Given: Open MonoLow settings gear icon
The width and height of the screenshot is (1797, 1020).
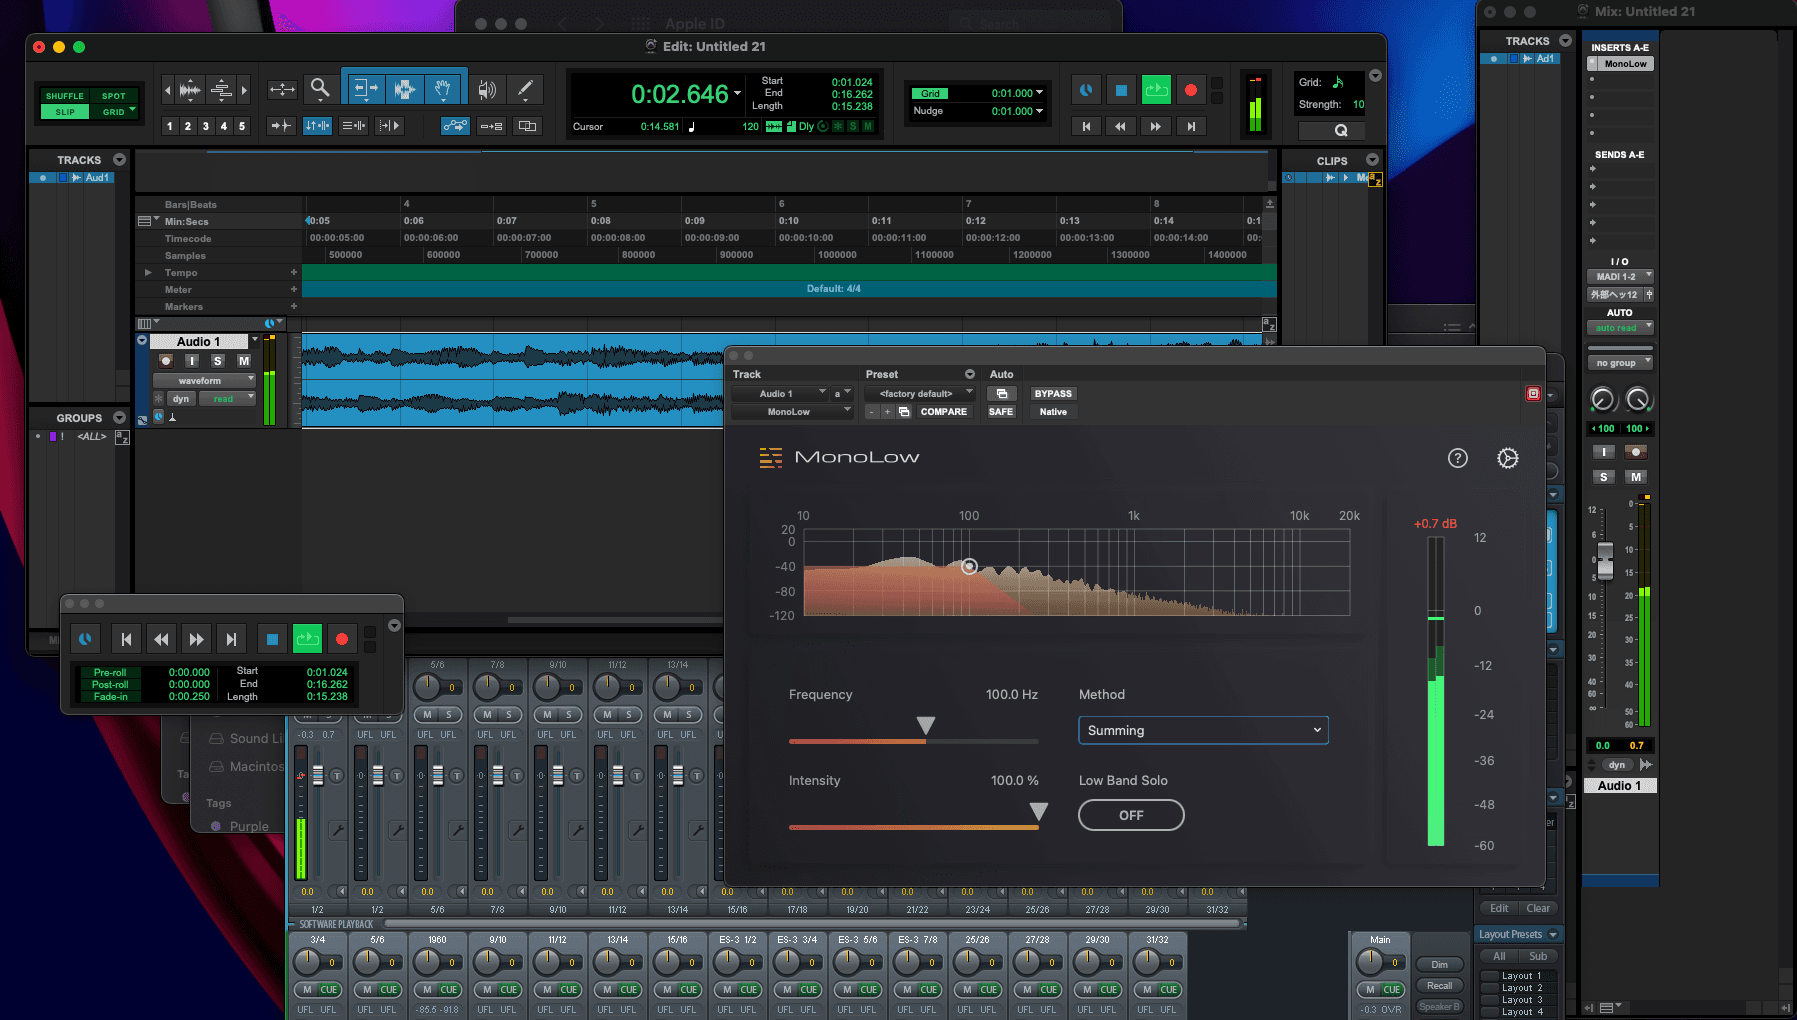Looking at the screenshot, I should (x=1508, y=458).
